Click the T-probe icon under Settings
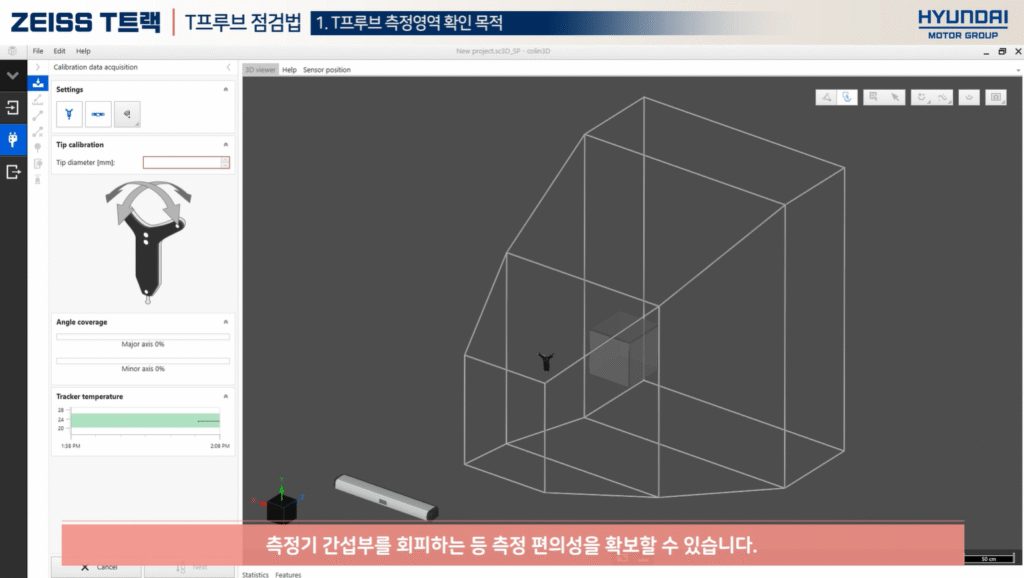This screenshot has width=1024, height=578. tap(69, 115)
